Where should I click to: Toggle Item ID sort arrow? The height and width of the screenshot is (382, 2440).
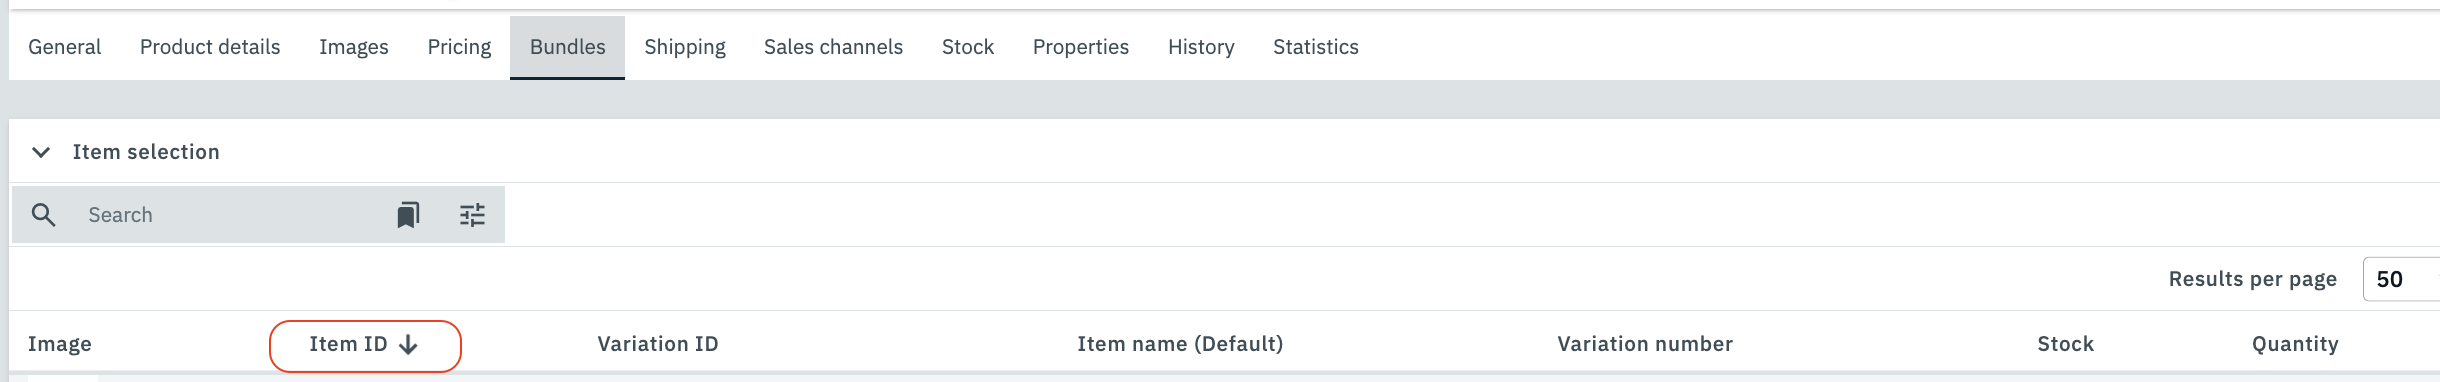(408, 345)
